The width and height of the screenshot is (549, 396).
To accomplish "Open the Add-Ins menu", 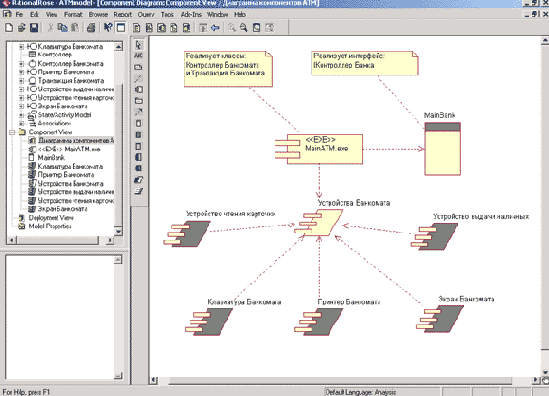I will 191,14.
